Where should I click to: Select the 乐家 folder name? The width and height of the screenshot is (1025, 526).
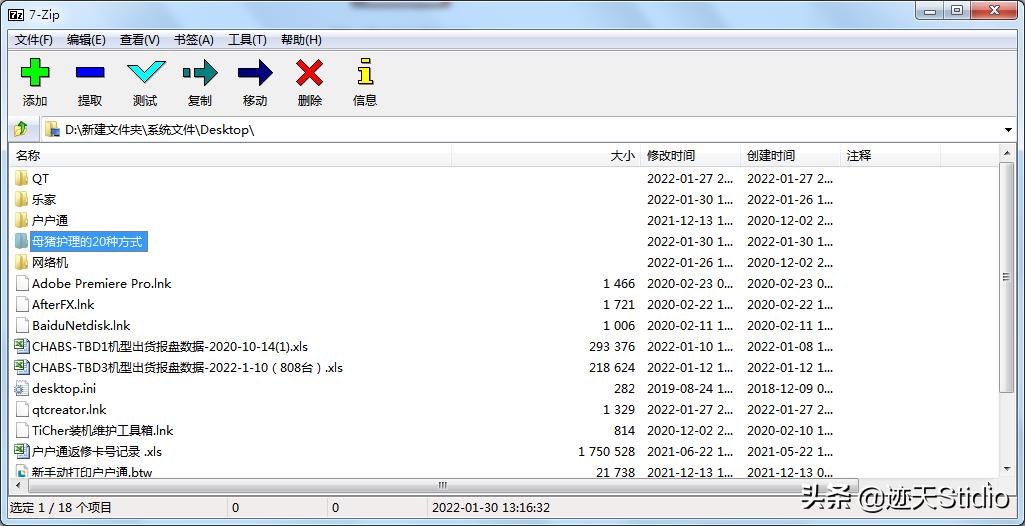(x=44, y=199)
